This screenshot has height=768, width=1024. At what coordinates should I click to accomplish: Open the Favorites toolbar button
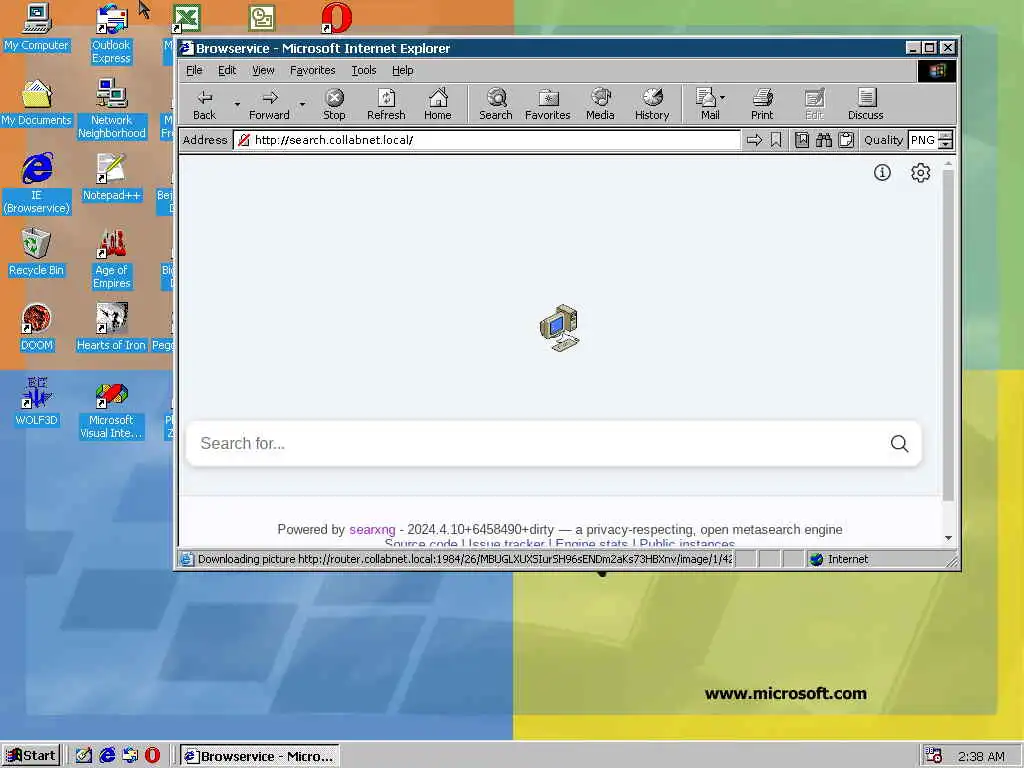(x=547, y=104)
